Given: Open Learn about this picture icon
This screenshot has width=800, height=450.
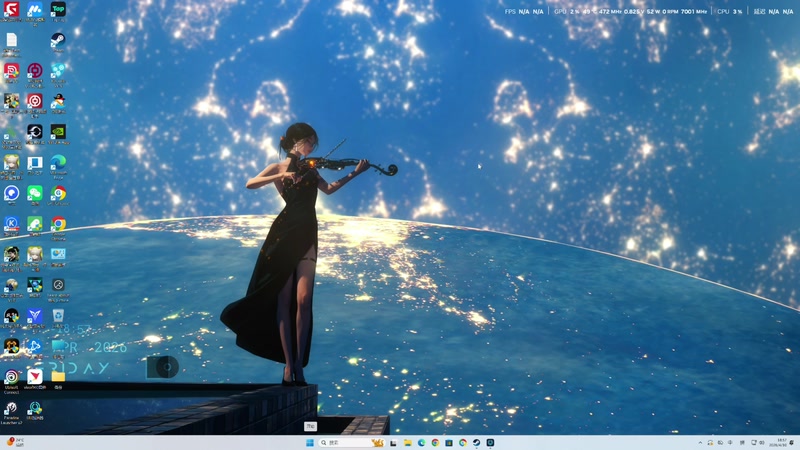Looking at the screenshot, I should pos(58,289).
